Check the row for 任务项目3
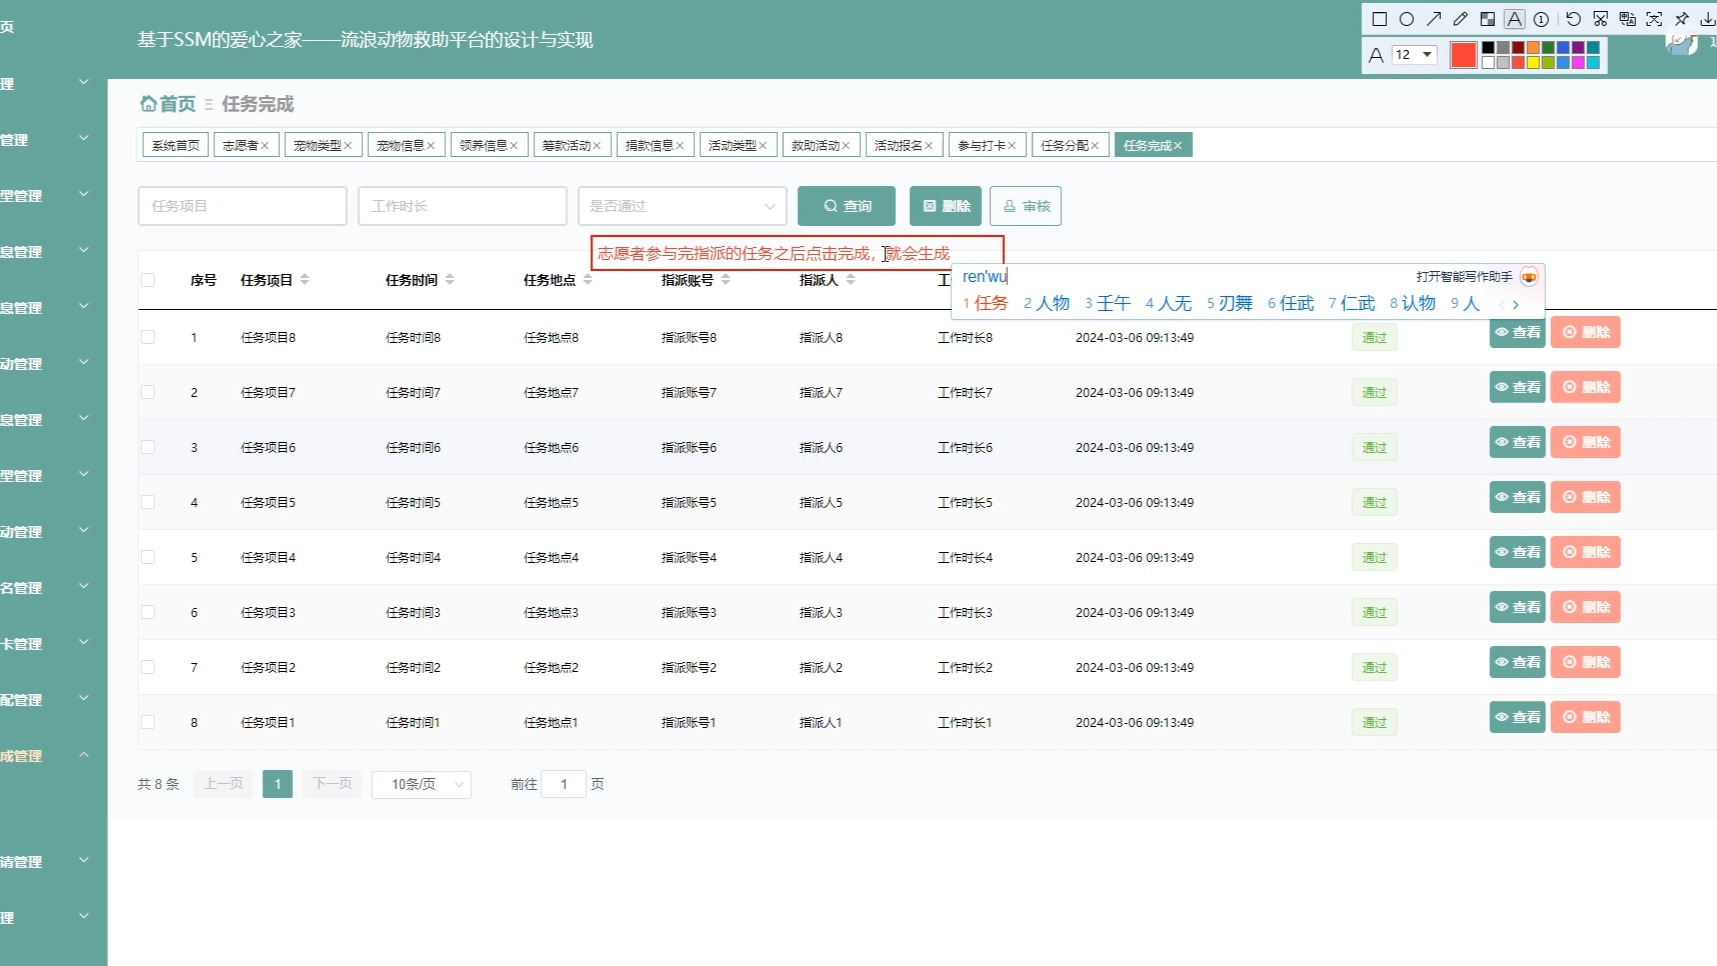 [148, 612]
